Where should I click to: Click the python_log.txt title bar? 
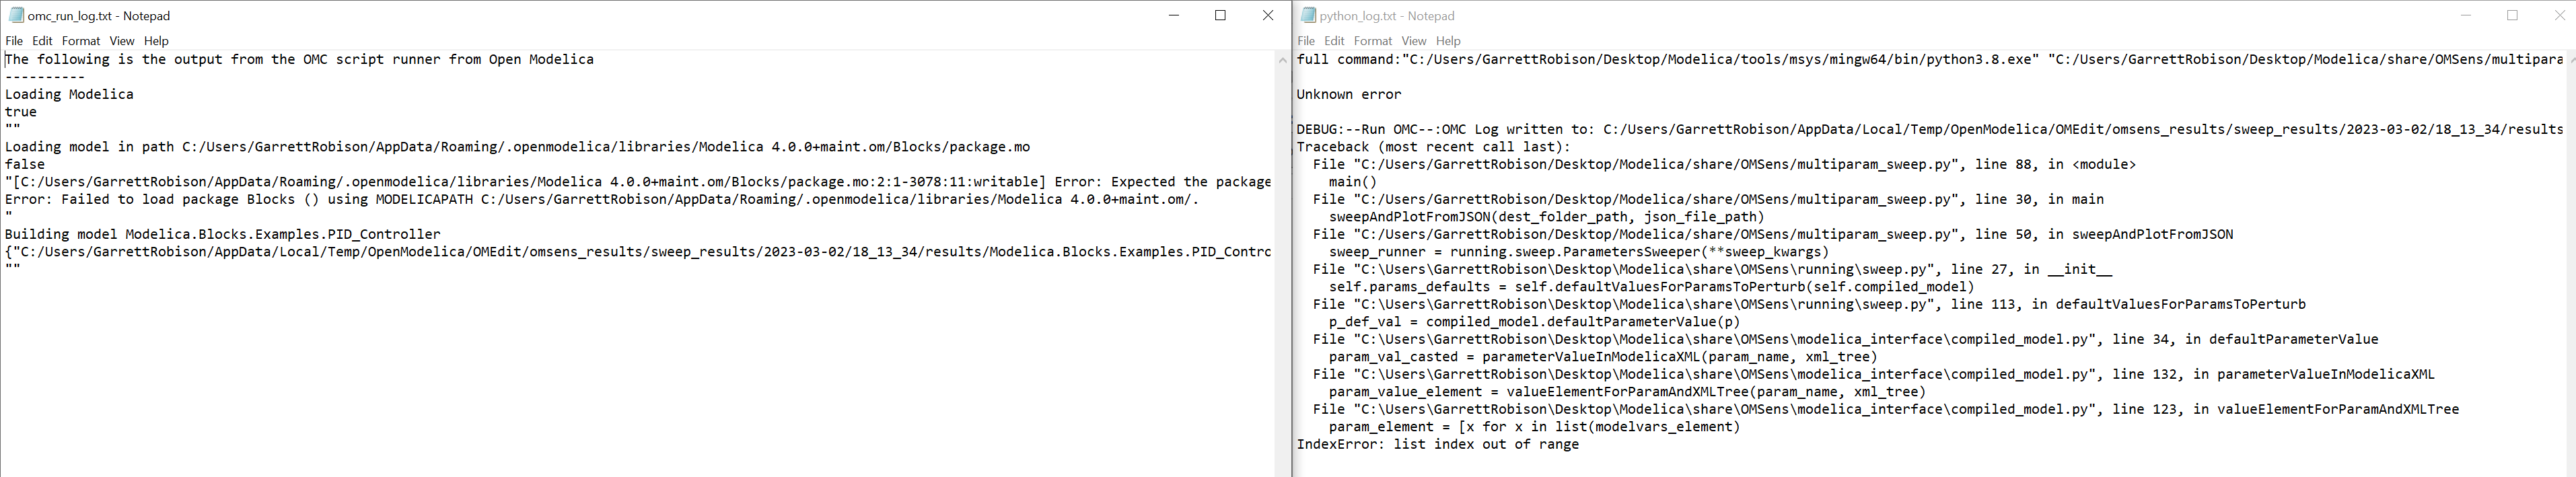(x=1900, y=15)
